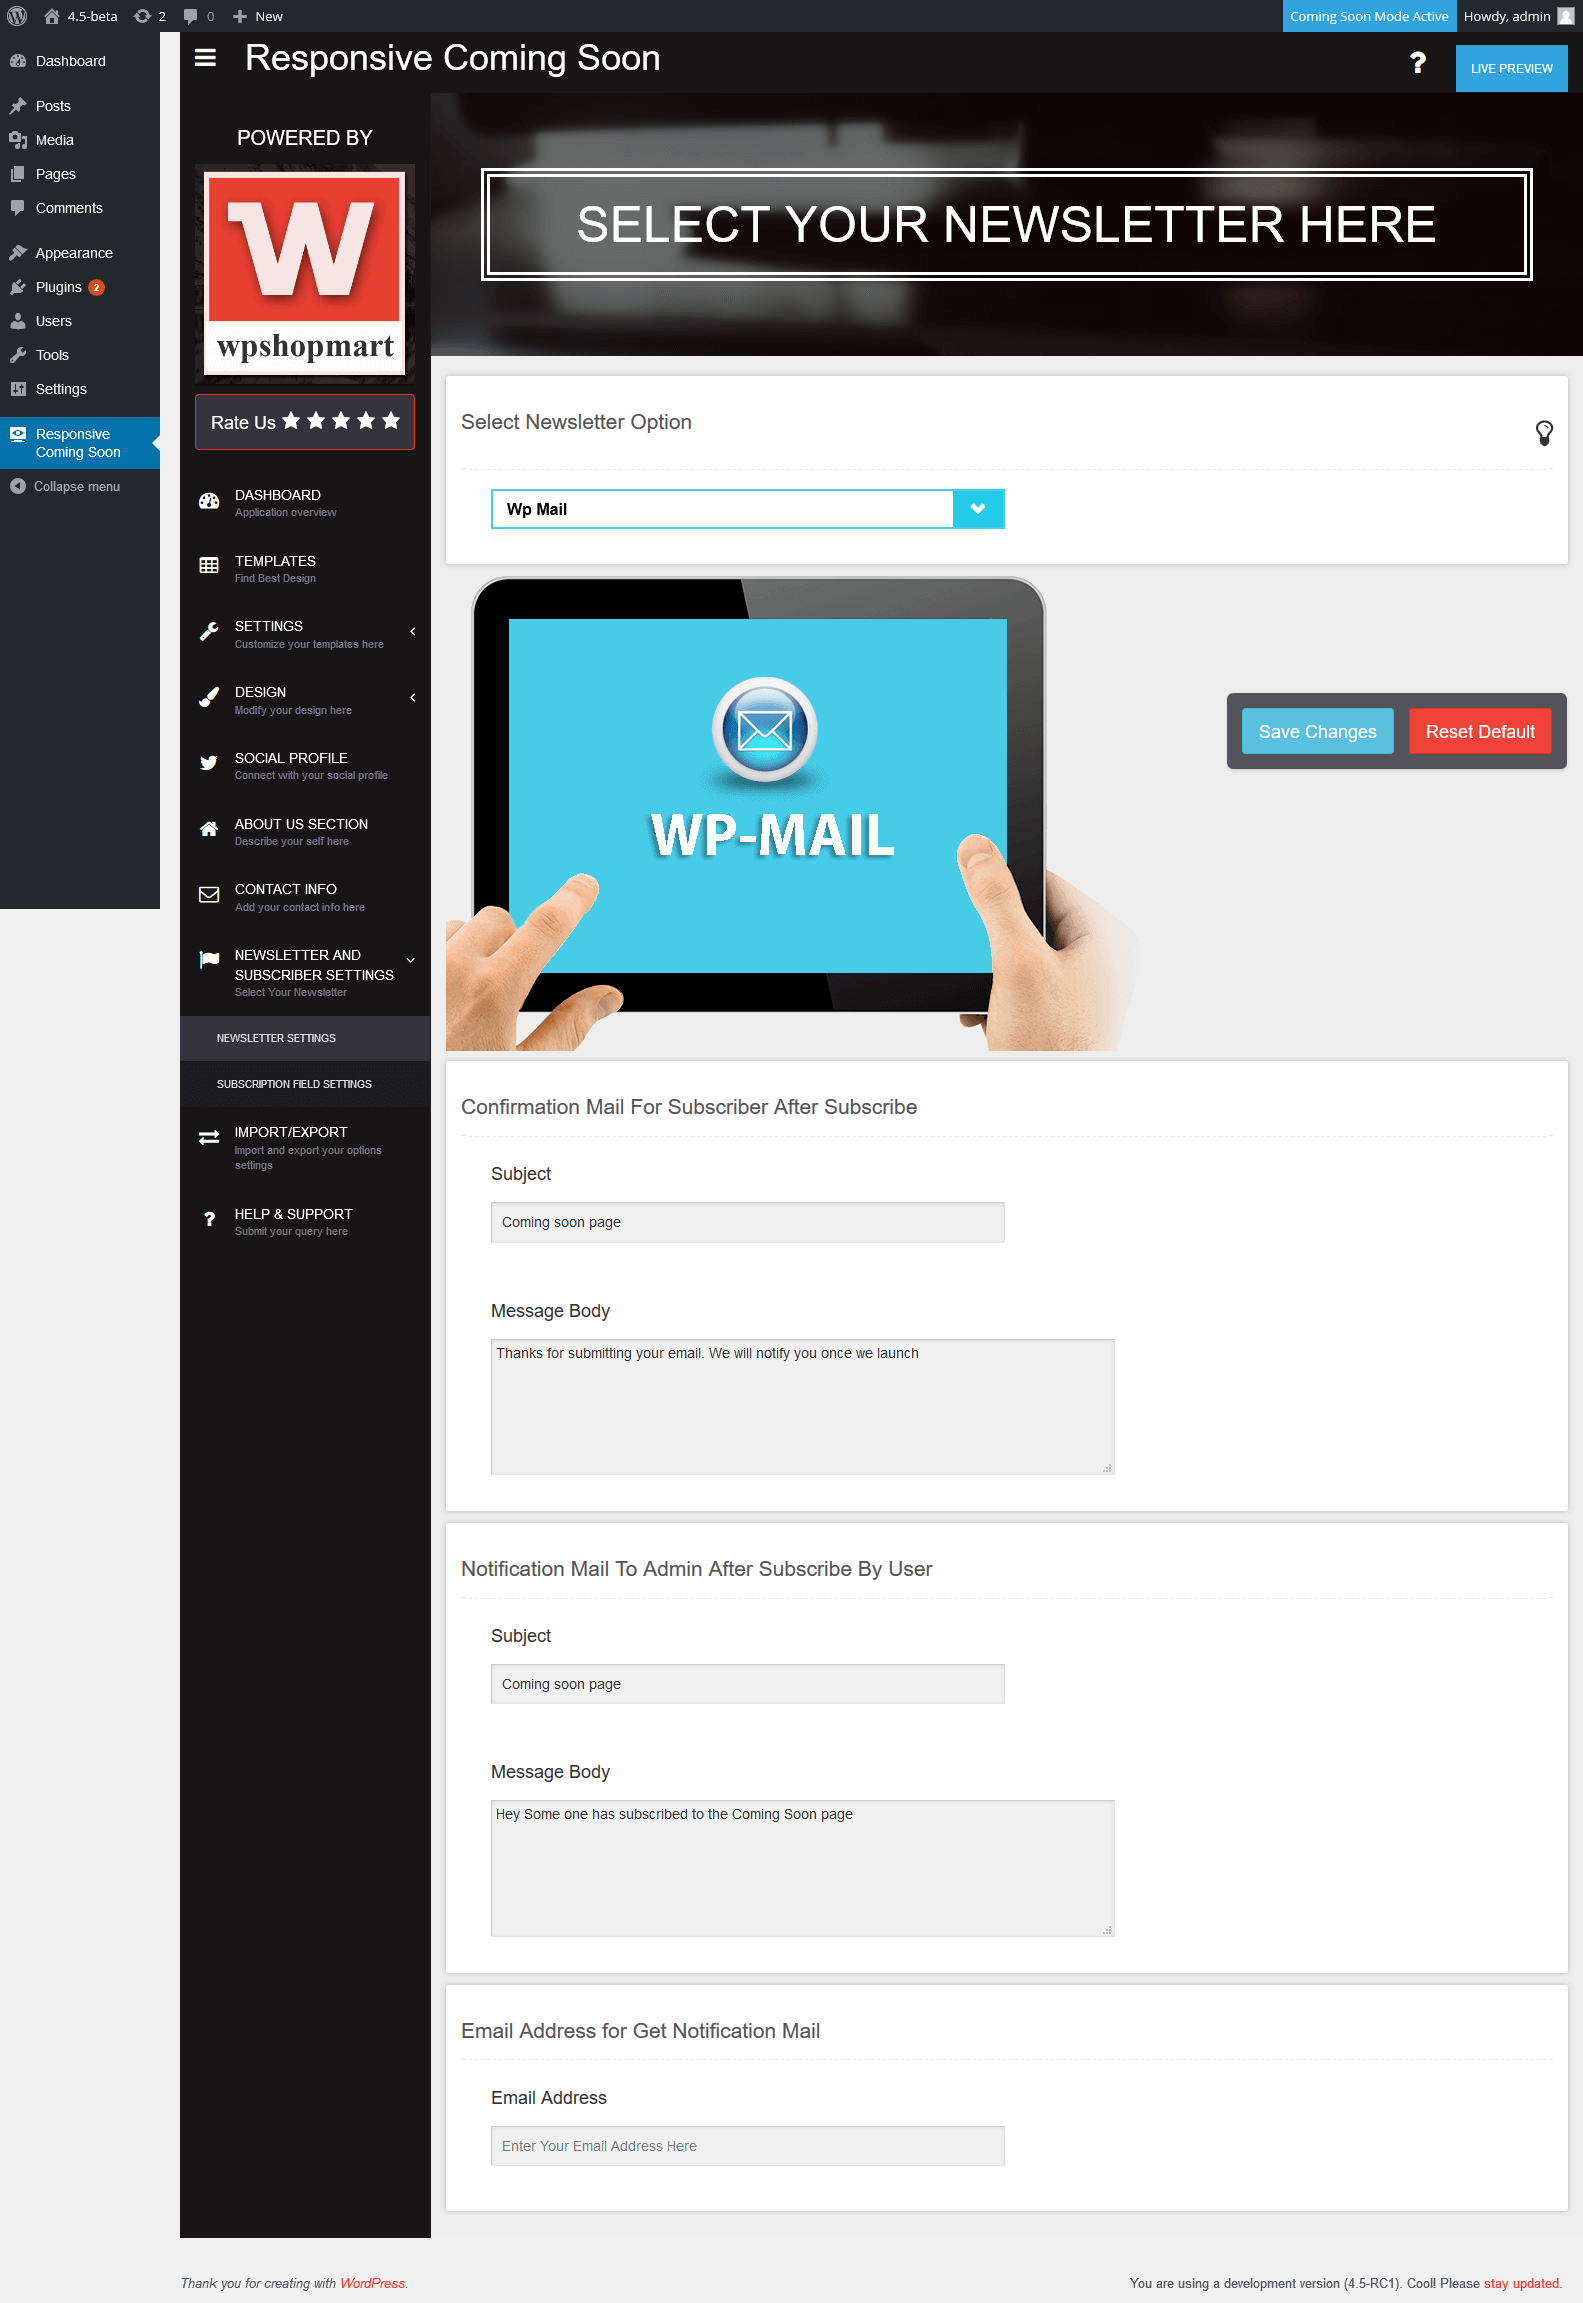Image resolution: width=1583 pixels, height=2303 pixels.
Task: Click the Plugins plug icon in WP sidebar
Action: pyautogui.click(x=18, y=287)
